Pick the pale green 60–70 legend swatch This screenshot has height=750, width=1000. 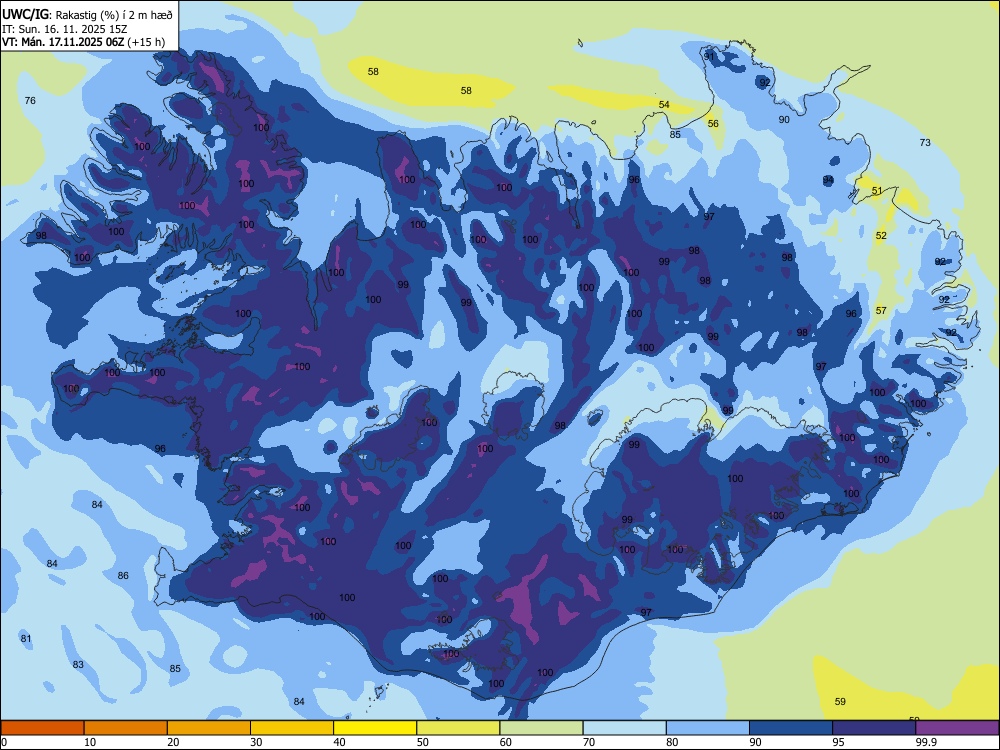coord(541,728)
